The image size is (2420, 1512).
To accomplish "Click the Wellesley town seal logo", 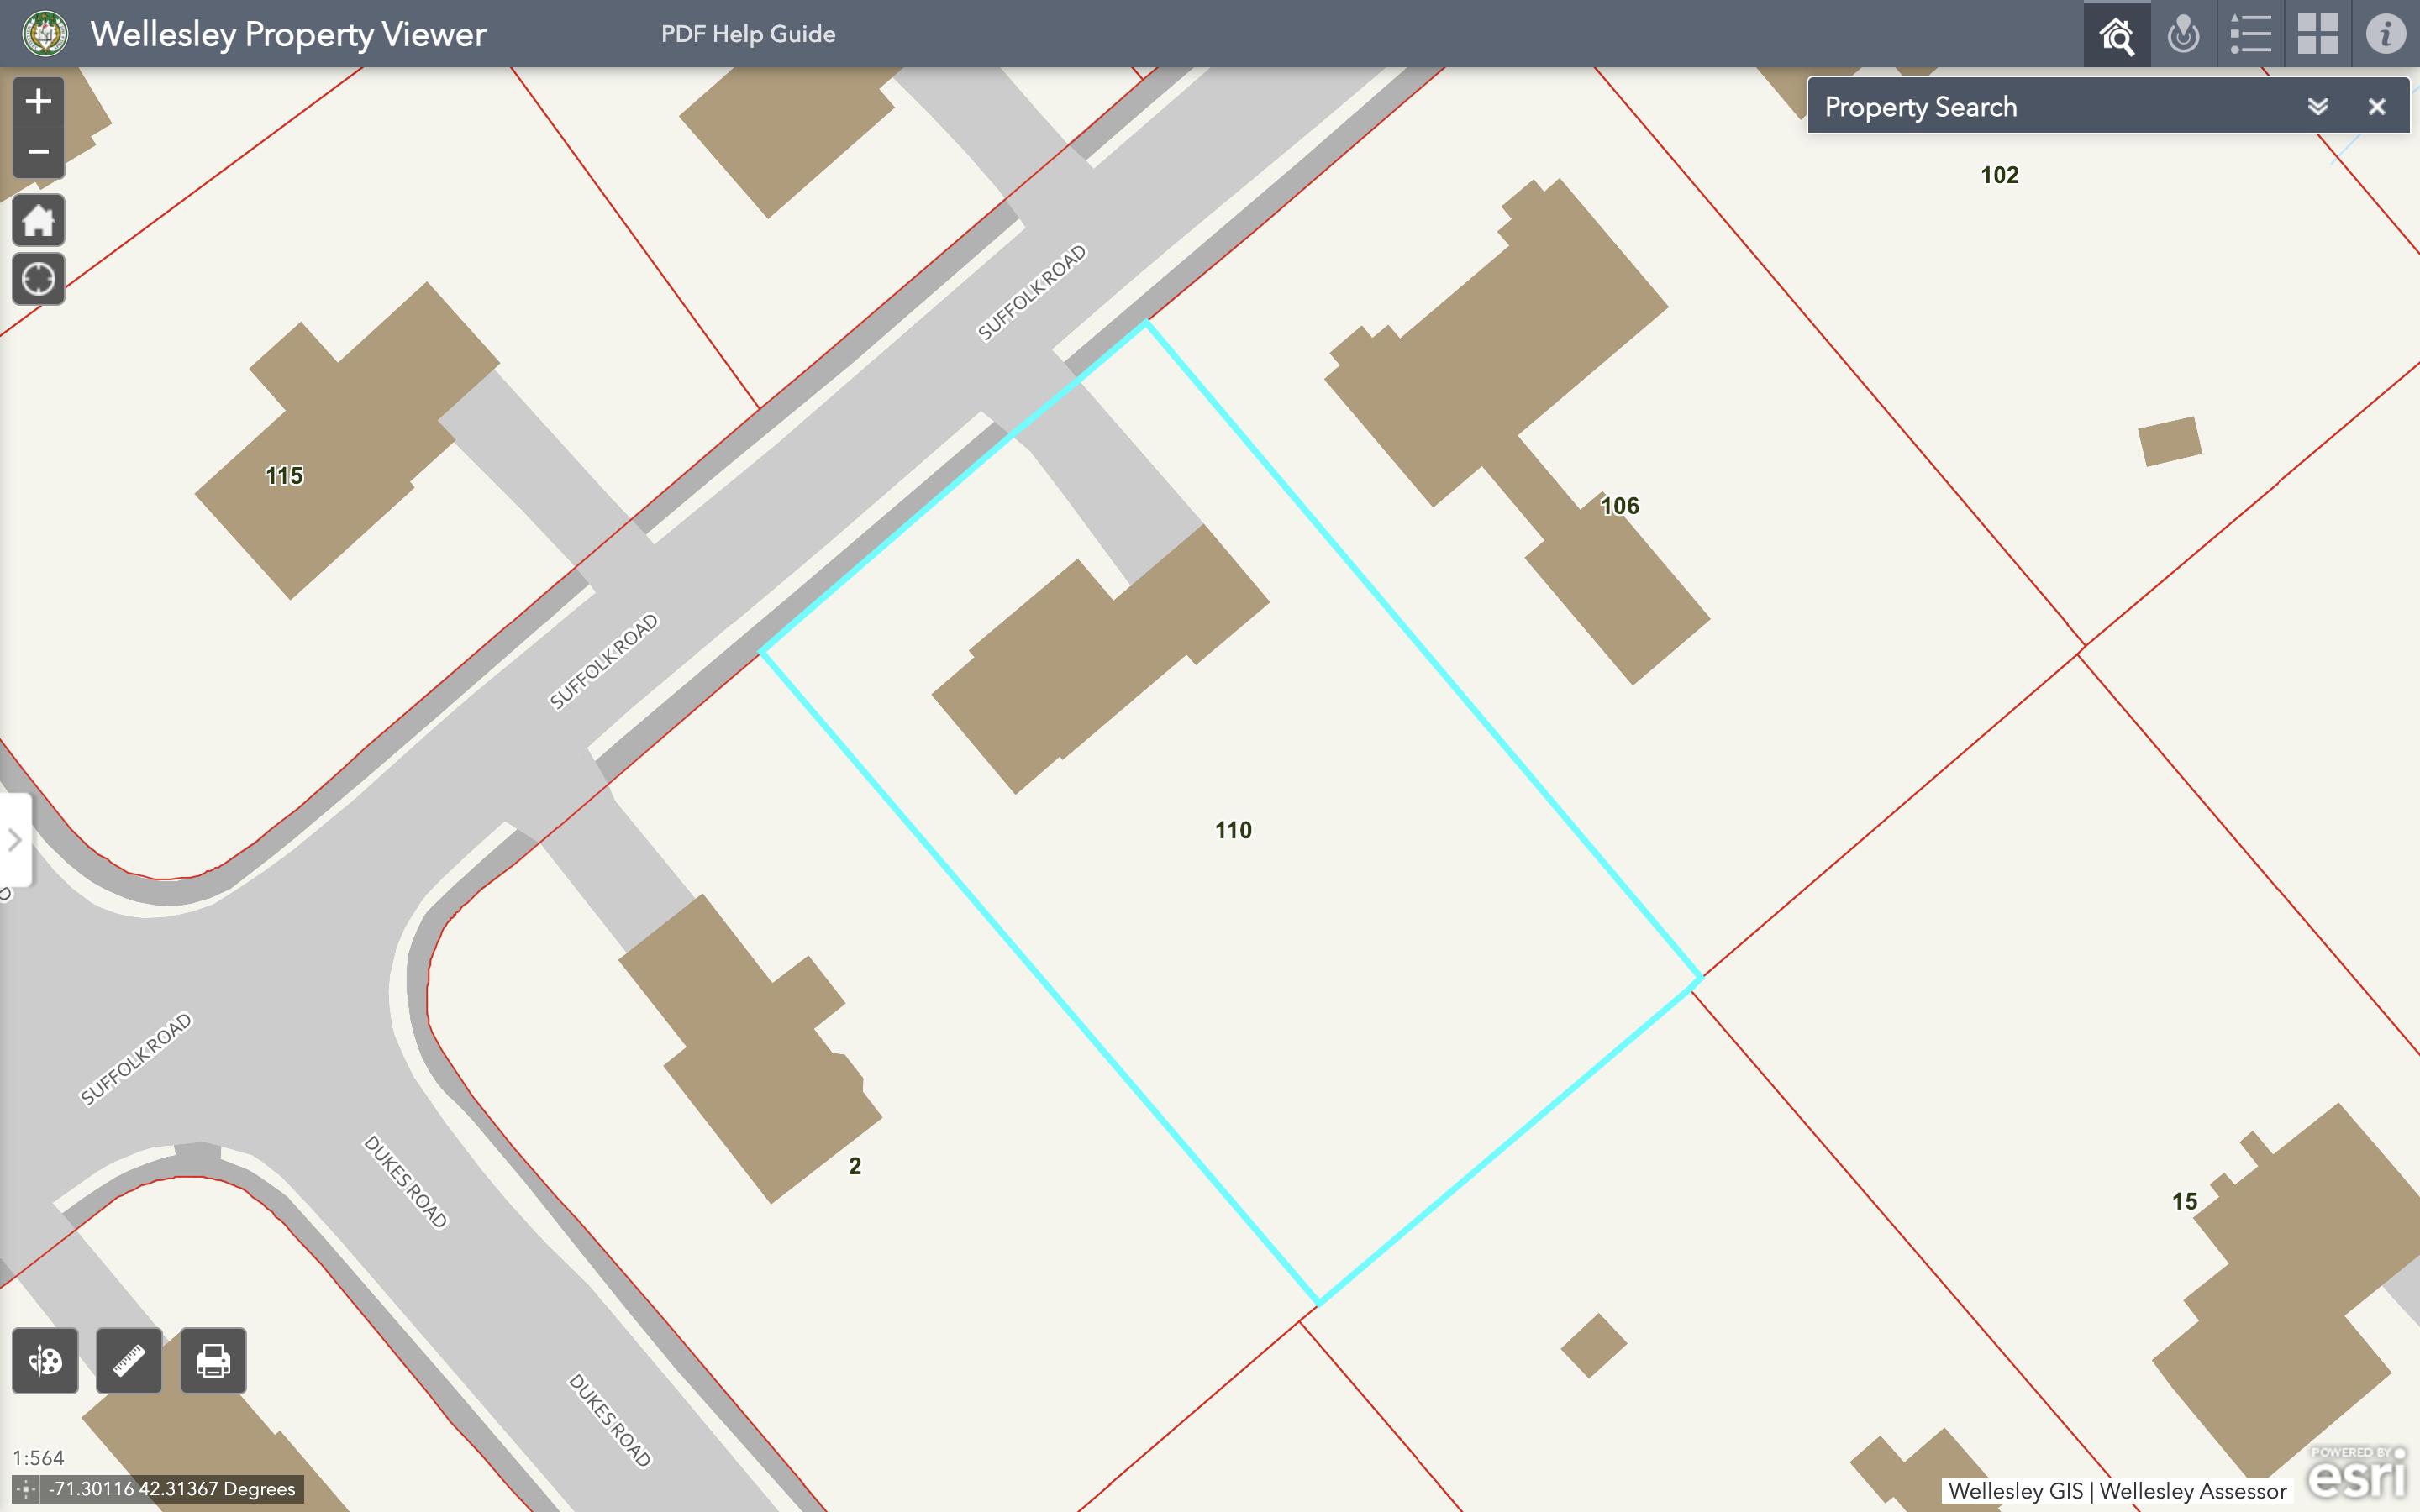I will click(x=45, y=34).
